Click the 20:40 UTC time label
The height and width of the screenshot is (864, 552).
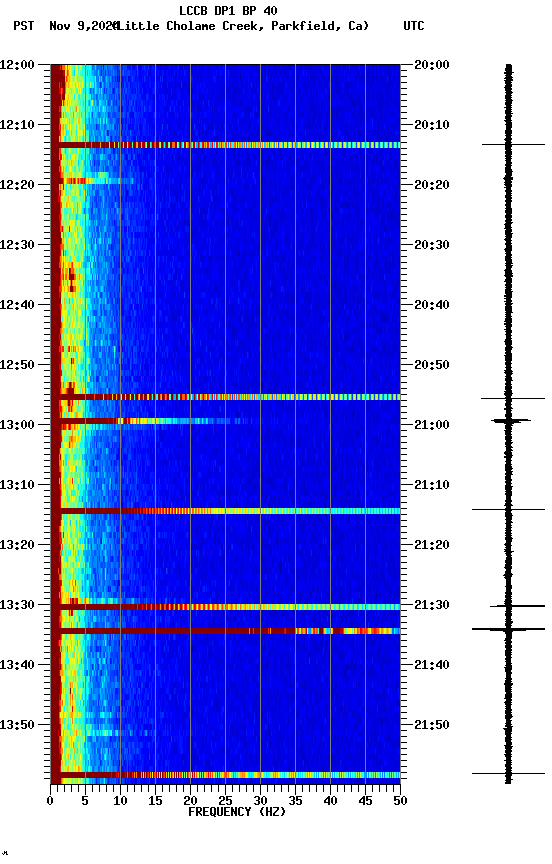[432, 305]
